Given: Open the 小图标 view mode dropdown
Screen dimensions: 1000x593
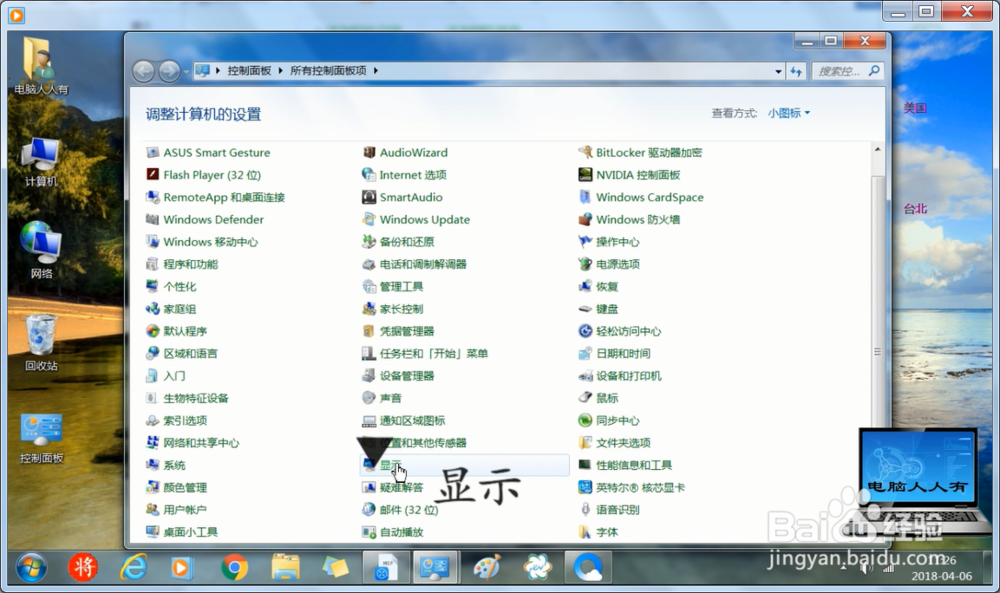Looking at the screenshot, I should coord(789,113).
